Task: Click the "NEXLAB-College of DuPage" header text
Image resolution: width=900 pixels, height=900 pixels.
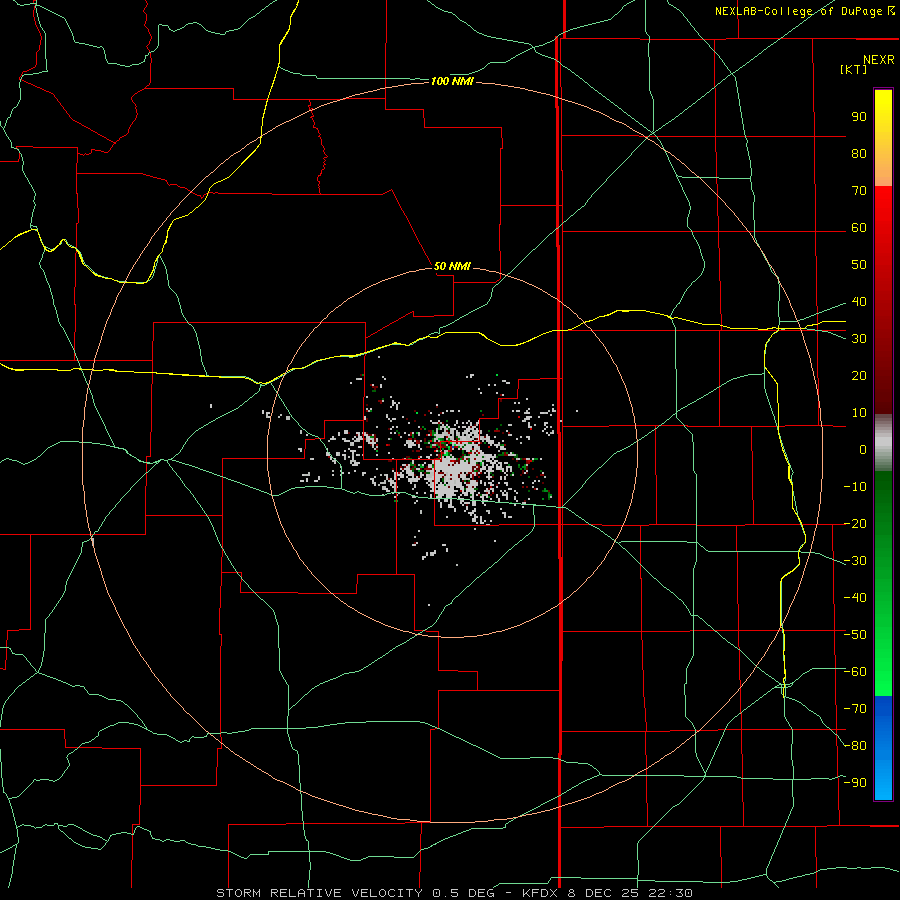Action: point(799,11)
